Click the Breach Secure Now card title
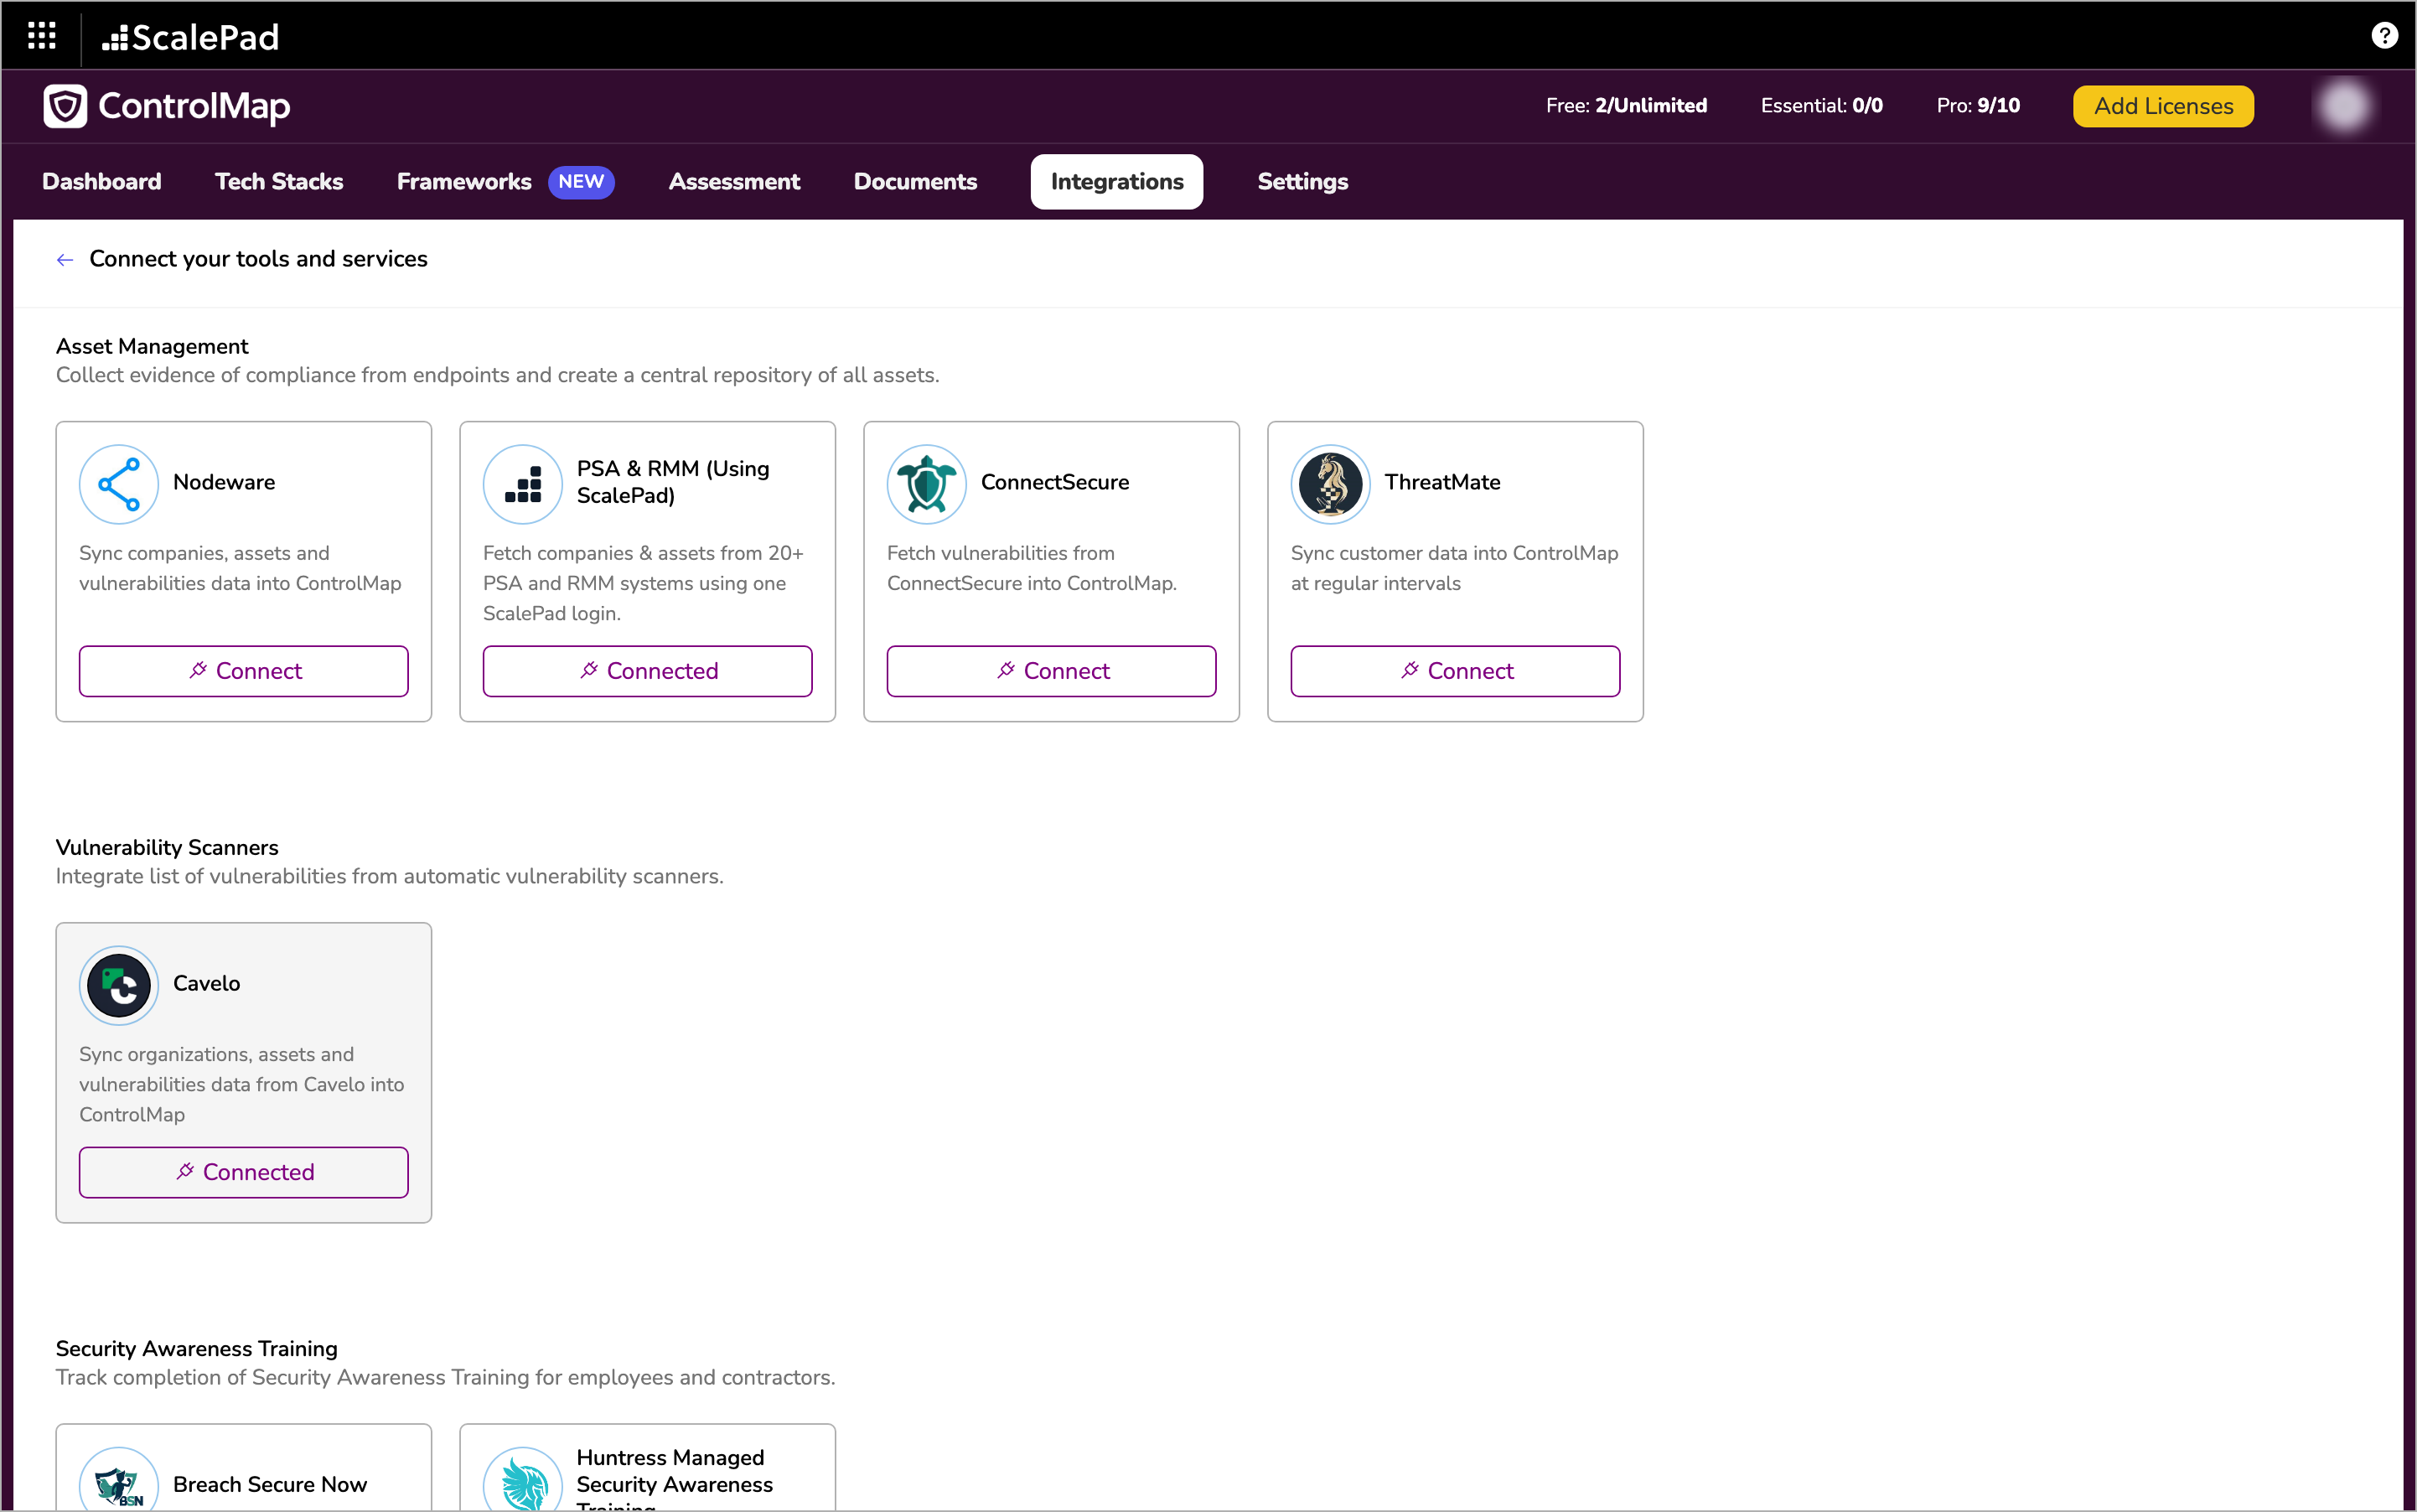This screenshot has width=2417, height=1512. pos(270,1484)
